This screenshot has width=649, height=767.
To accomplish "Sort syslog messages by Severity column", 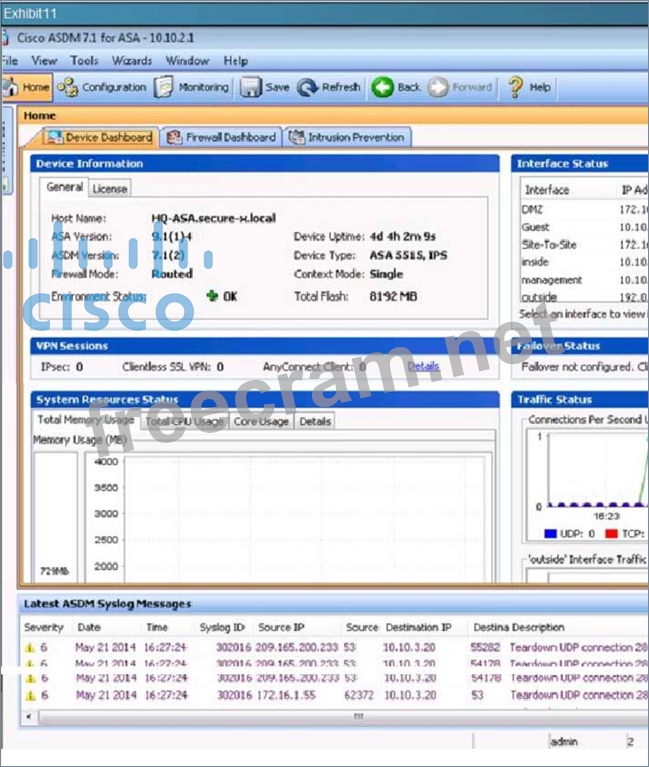I will (43, 627).
